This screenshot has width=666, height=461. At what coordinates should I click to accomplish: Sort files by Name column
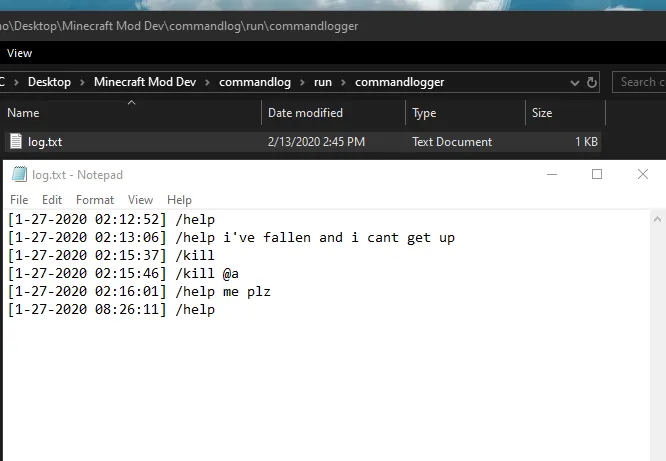131,113
